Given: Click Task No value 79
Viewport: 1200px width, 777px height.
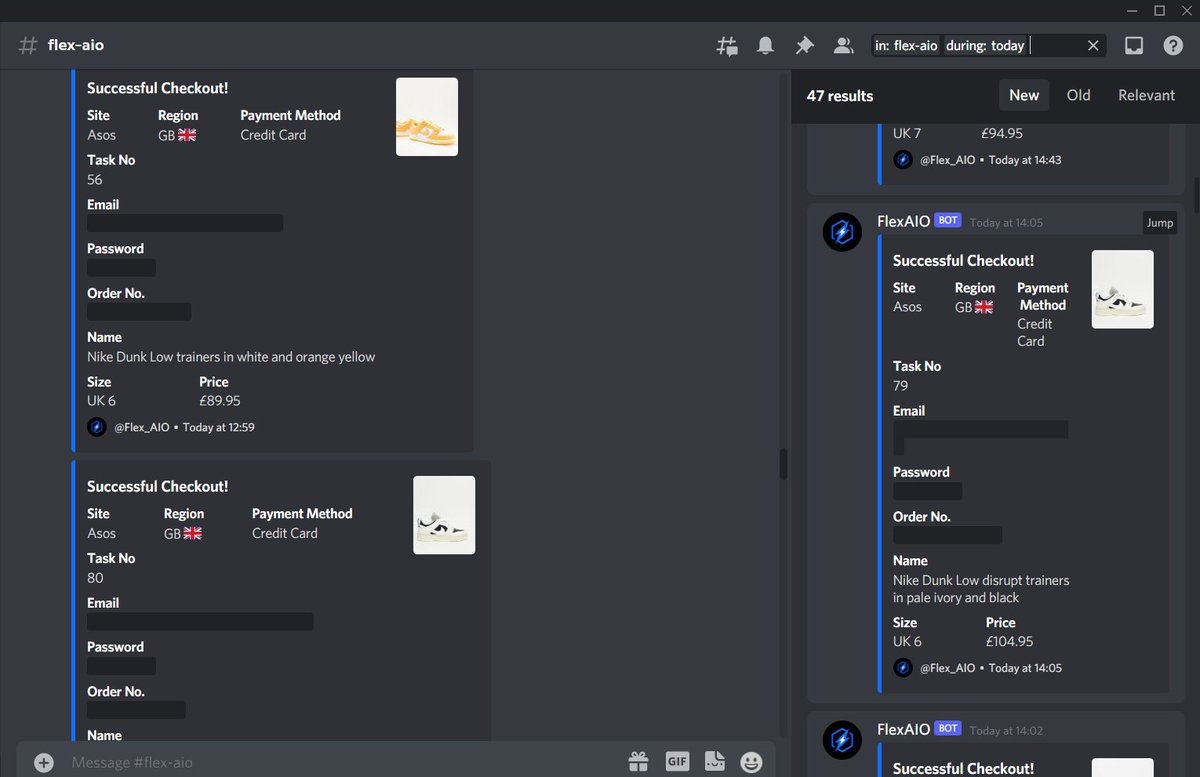Looking at the screenshot, I should click(x=901, y=385).
